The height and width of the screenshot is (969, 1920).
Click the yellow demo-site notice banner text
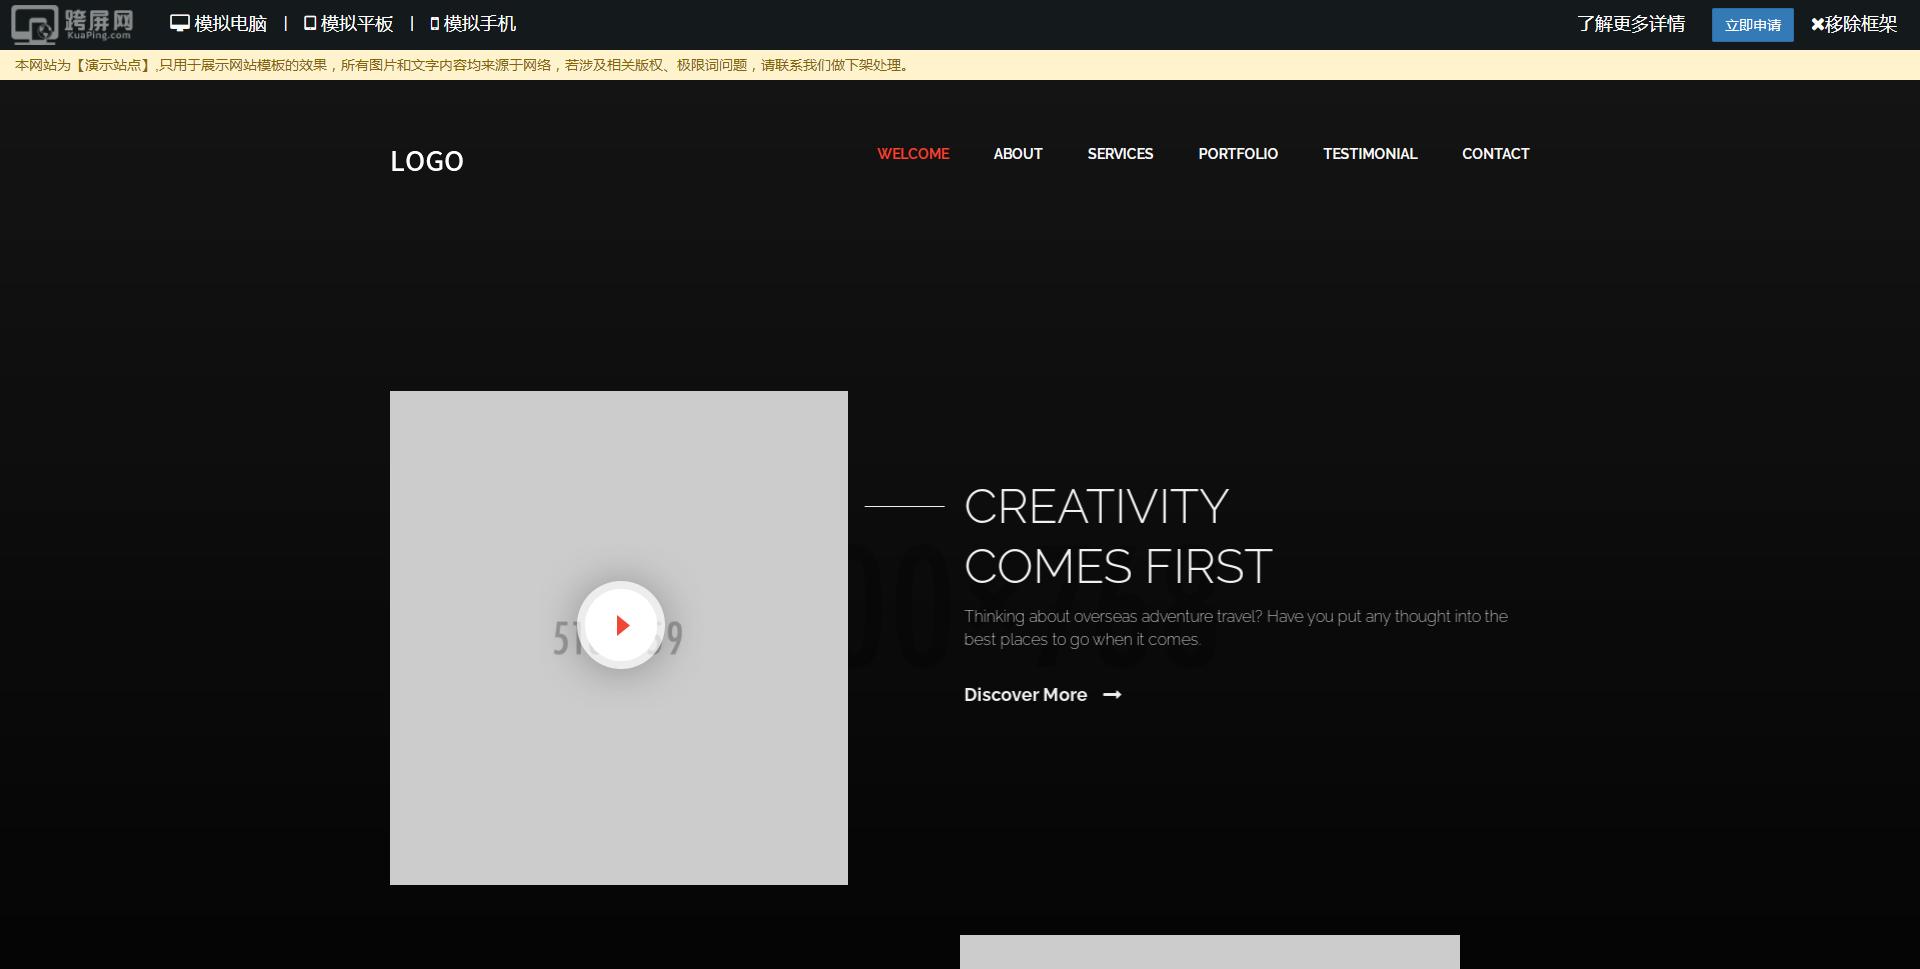(x=462, y=65)
